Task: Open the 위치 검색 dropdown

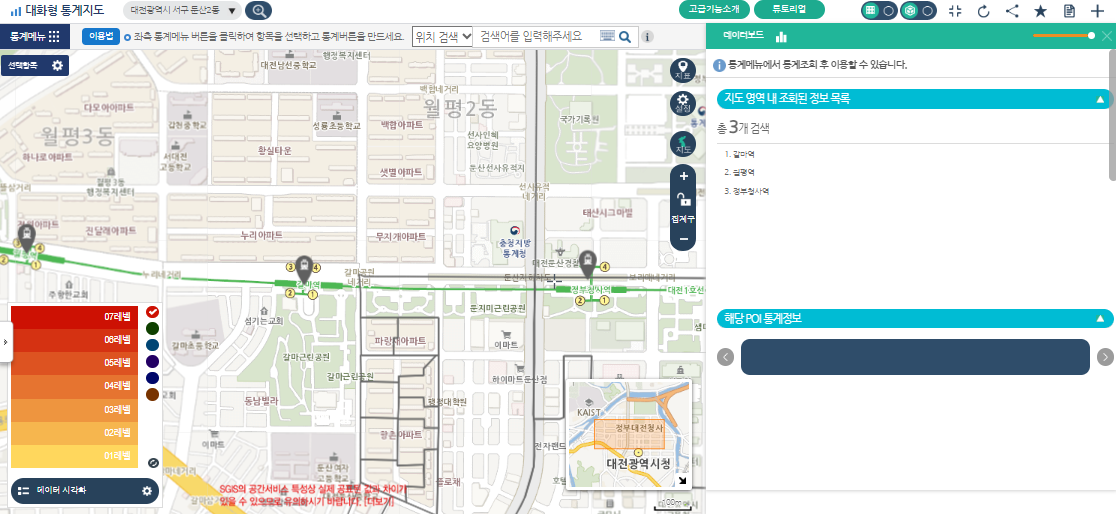Action: coord(442,36)
